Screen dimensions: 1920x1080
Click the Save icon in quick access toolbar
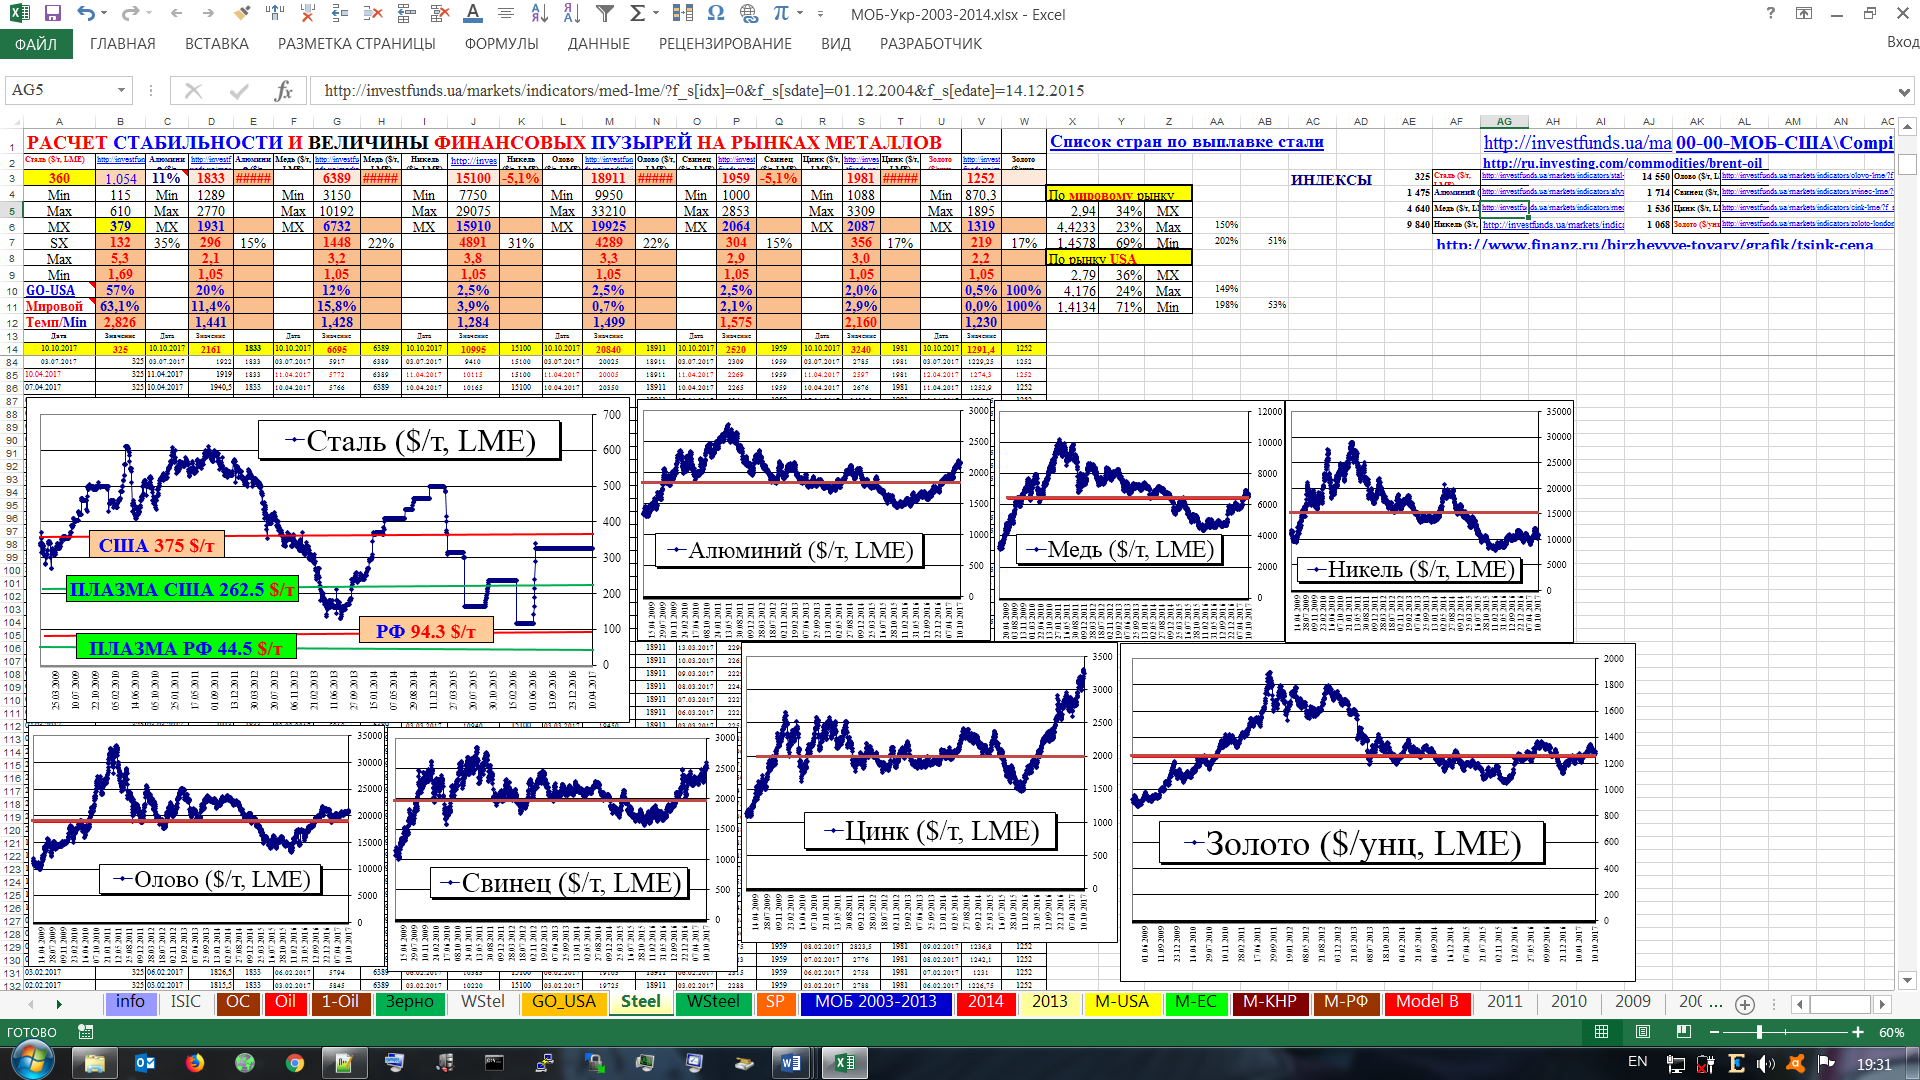pos(53,14)
